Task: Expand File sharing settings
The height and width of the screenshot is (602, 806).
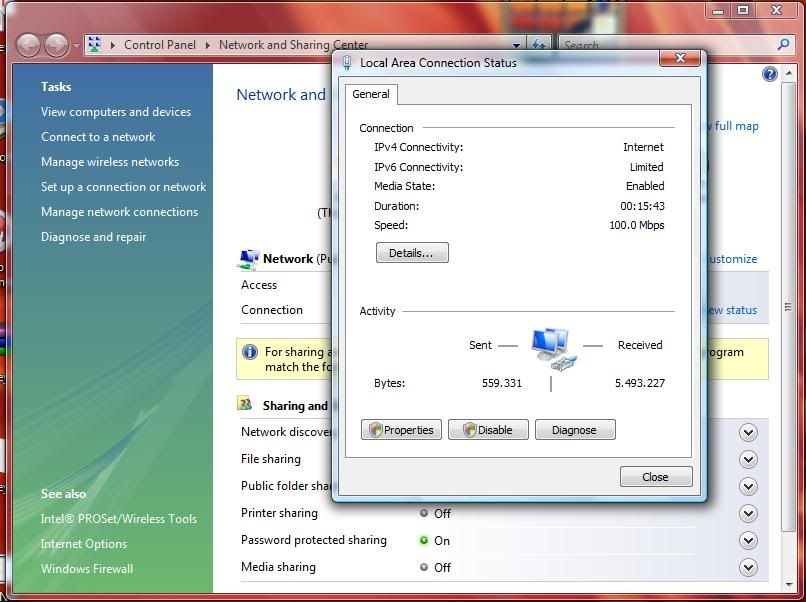Action: tap(748, 460)
